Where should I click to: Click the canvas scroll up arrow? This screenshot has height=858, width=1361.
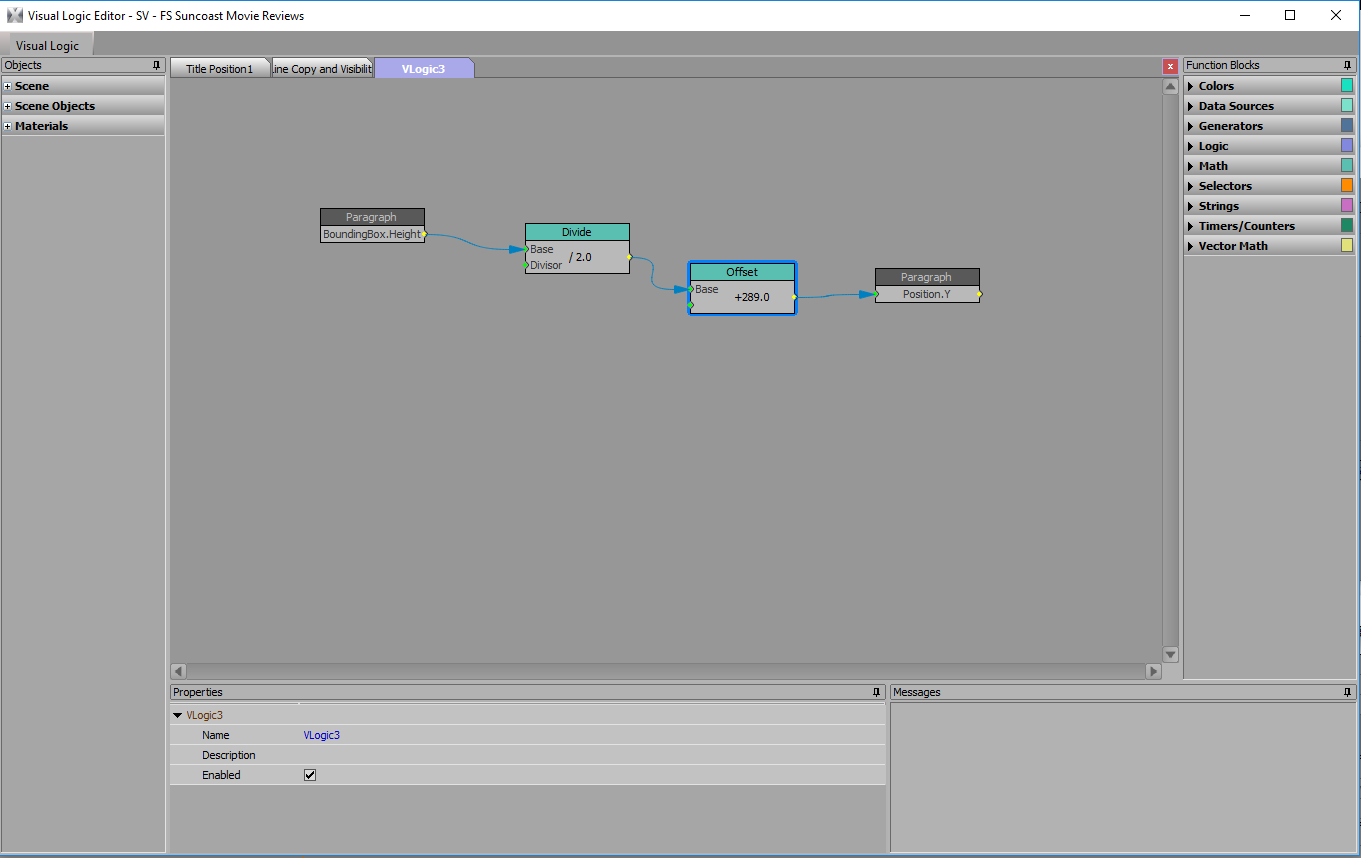(1171, 87)
